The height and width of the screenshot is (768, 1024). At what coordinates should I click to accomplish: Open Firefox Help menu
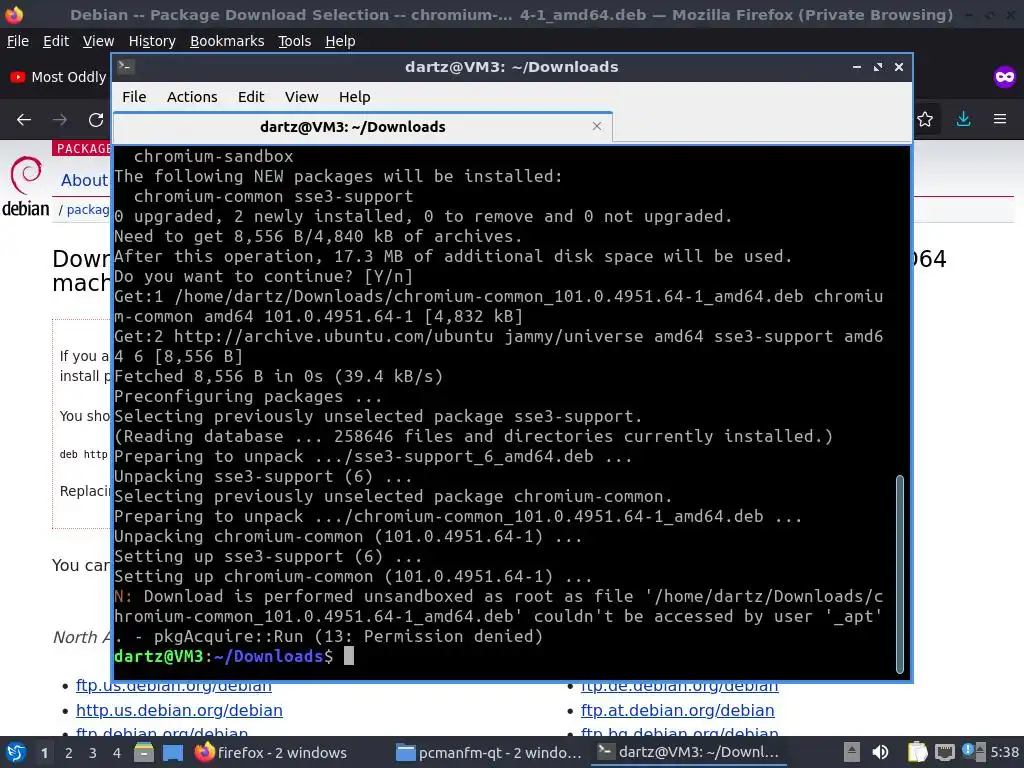340,41
